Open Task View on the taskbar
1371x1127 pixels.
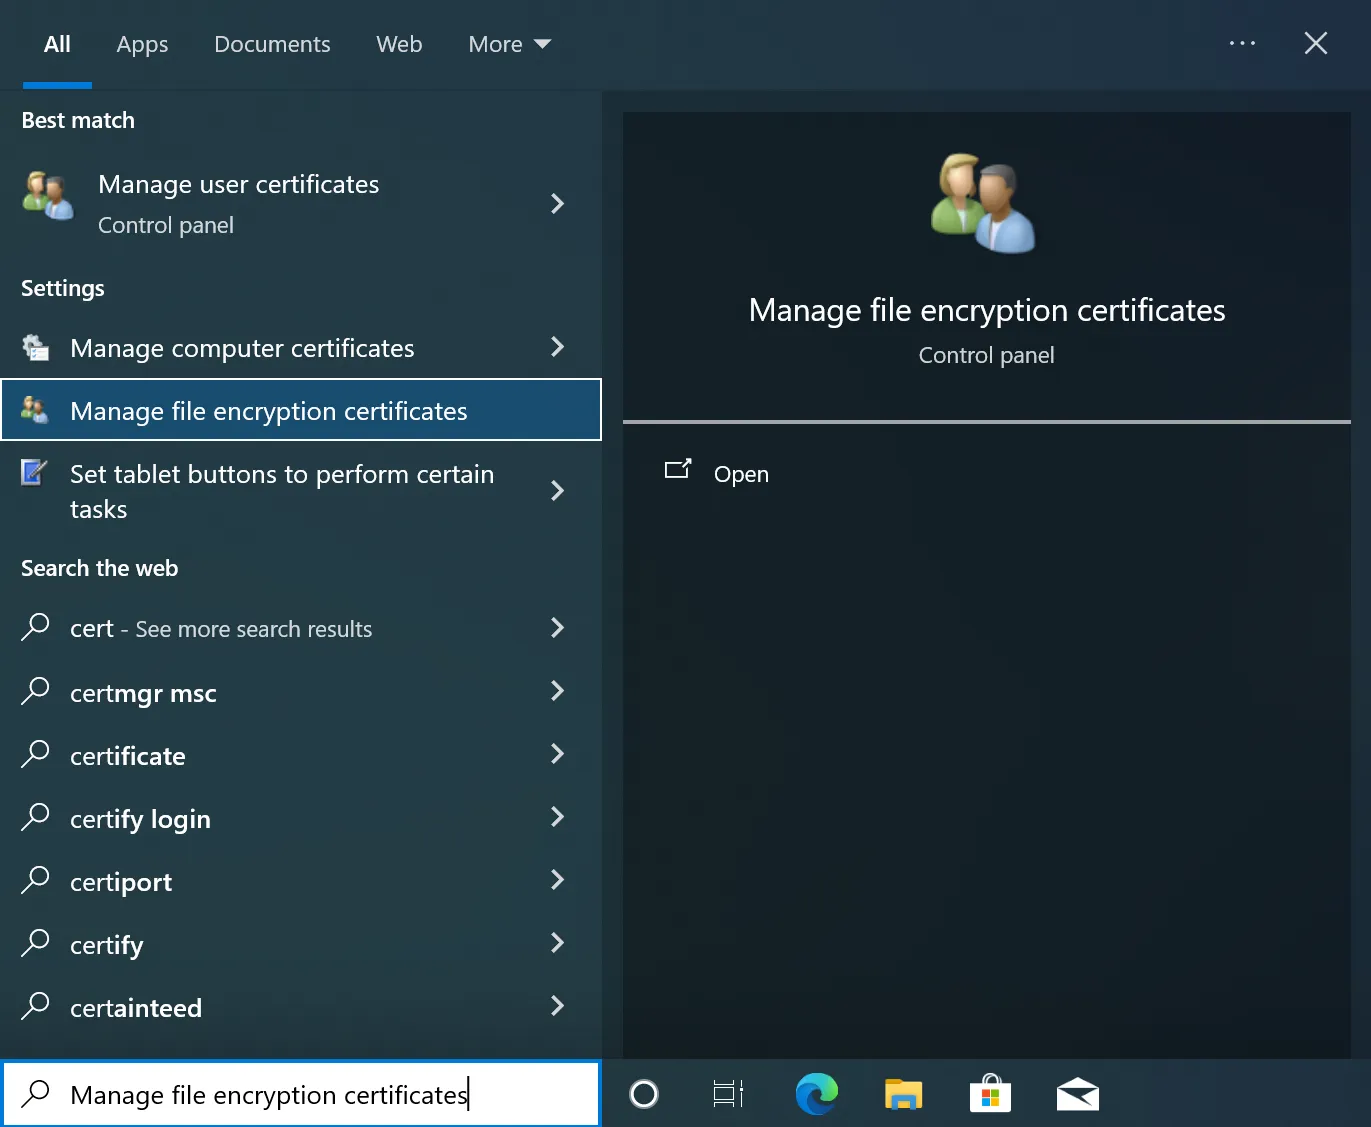(x=728, y=1094)
